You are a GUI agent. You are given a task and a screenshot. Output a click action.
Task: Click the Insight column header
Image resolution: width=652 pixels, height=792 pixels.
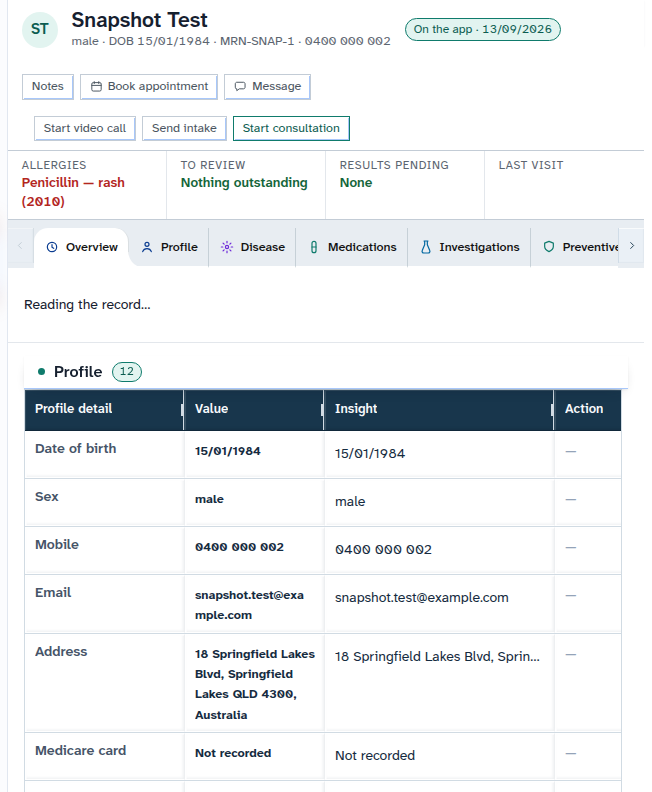tap(438, 409)
